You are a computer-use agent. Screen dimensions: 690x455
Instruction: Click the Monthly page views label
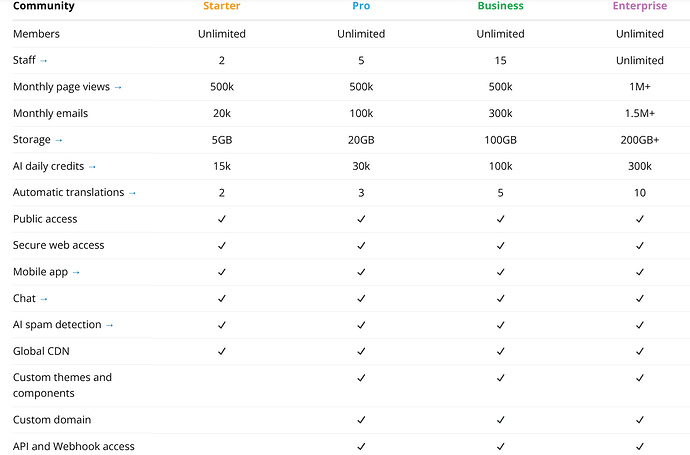point(61,87)
